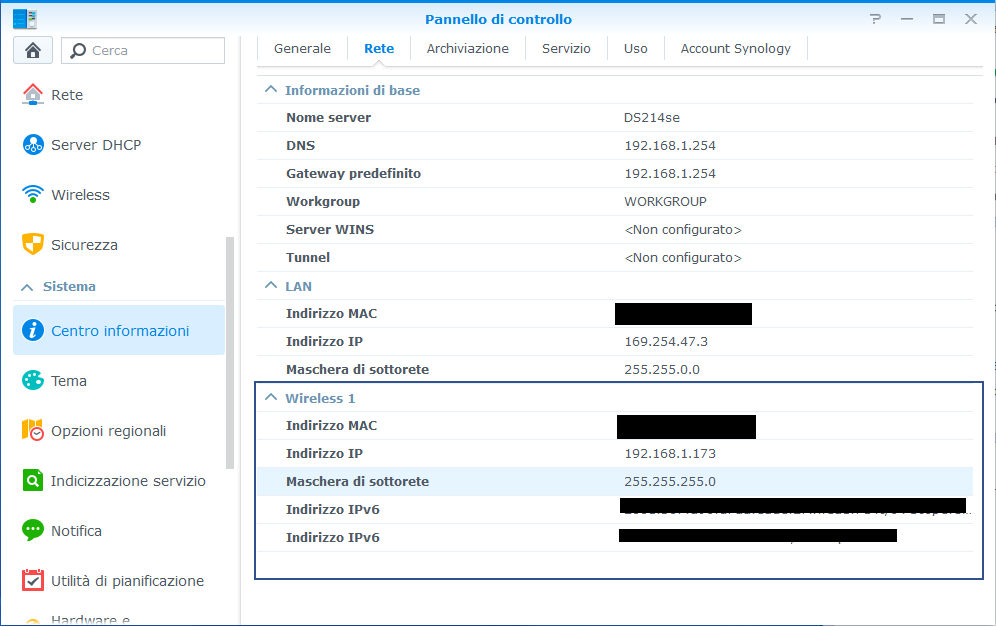Open the Wireless settings icon
Screen dimensions: 996x627
coord(32,194)
